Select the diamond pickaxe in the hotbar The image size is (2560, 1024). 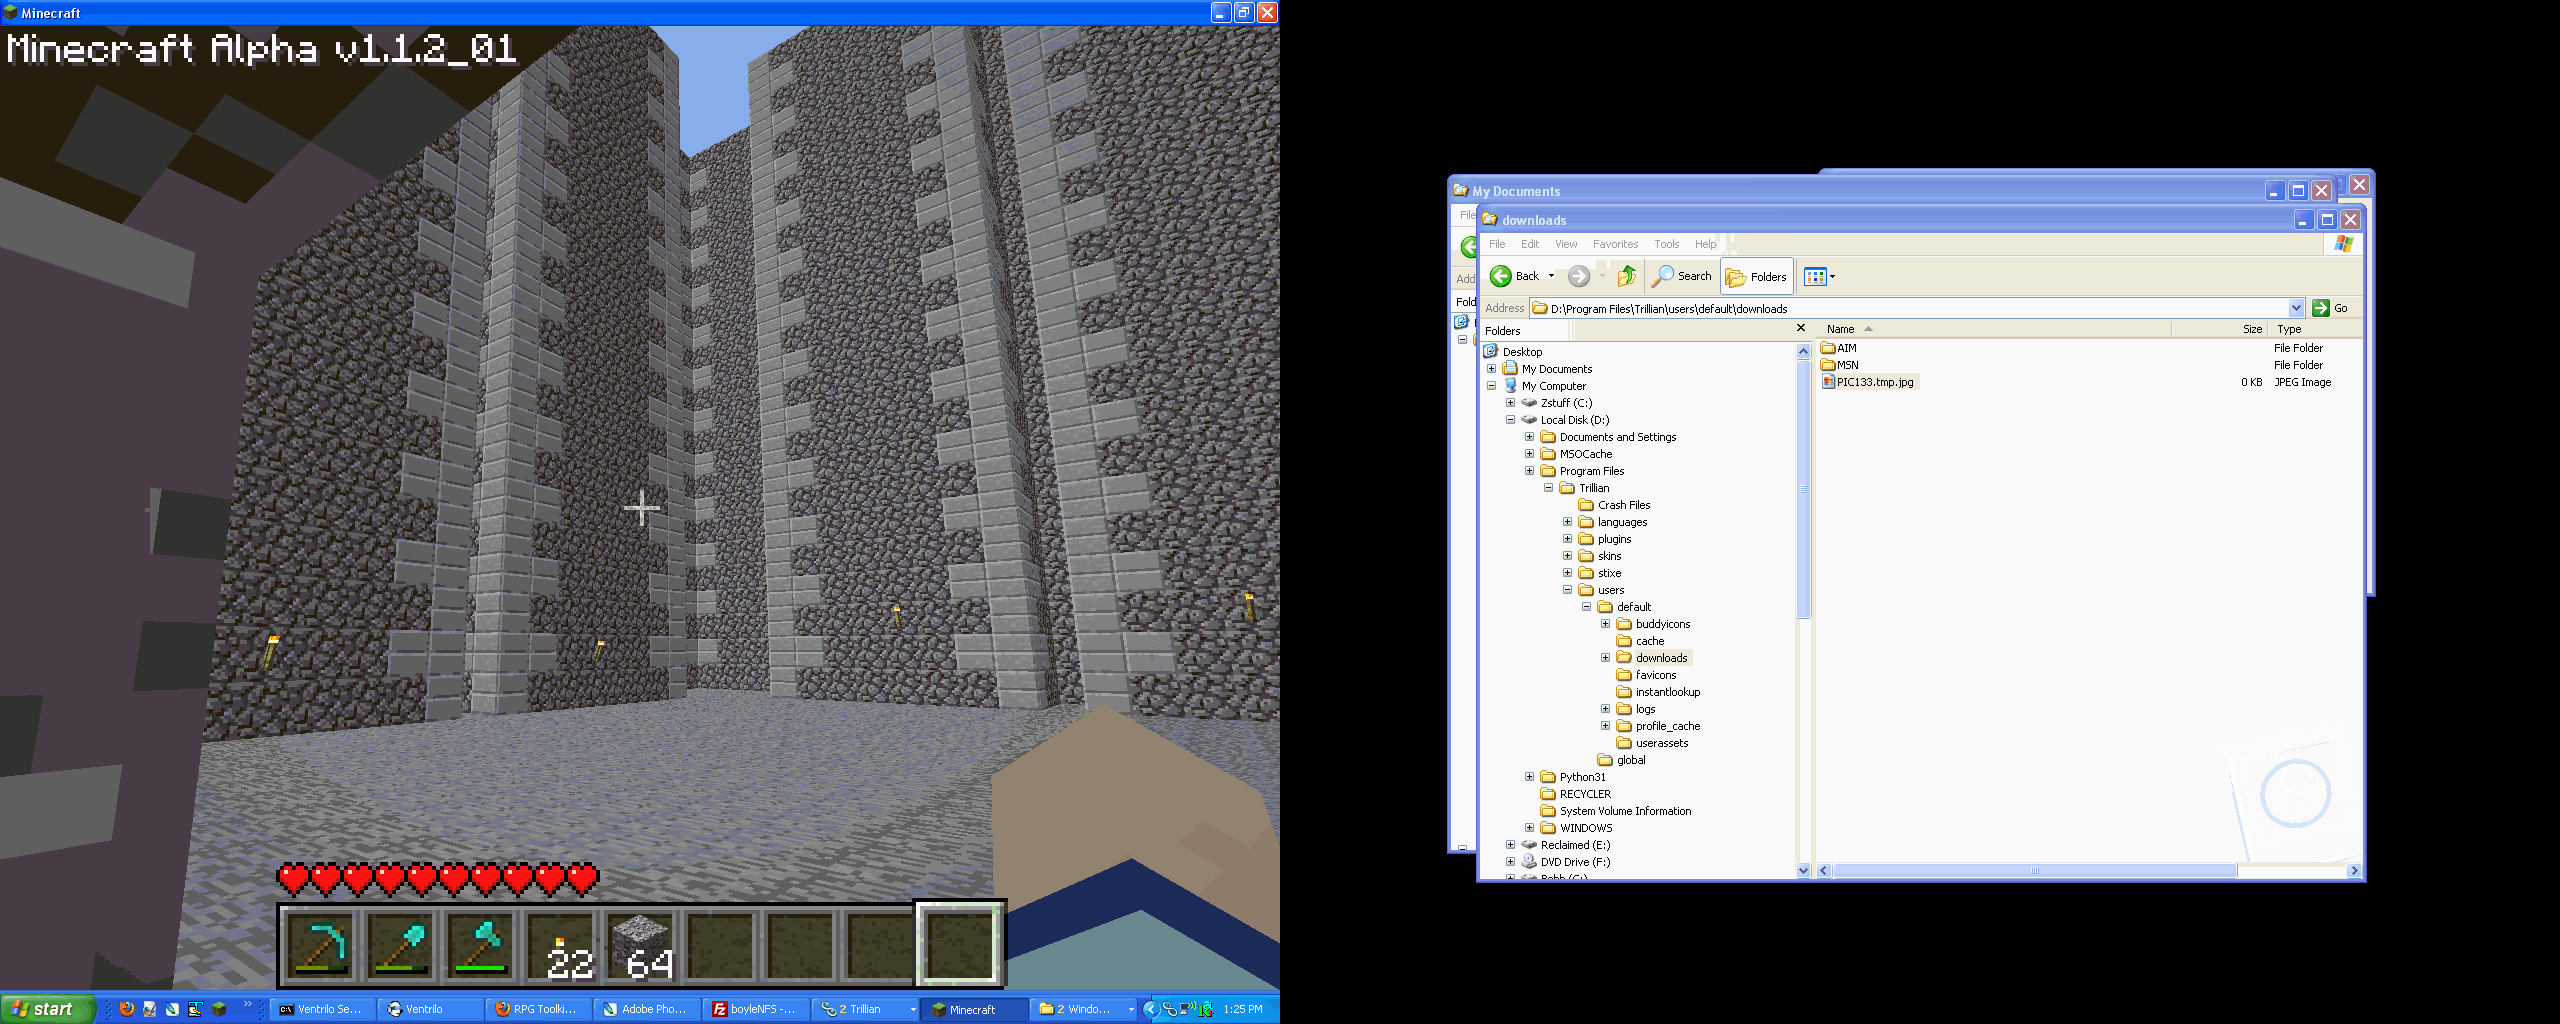pyautogui.click(x=321, y=945)
